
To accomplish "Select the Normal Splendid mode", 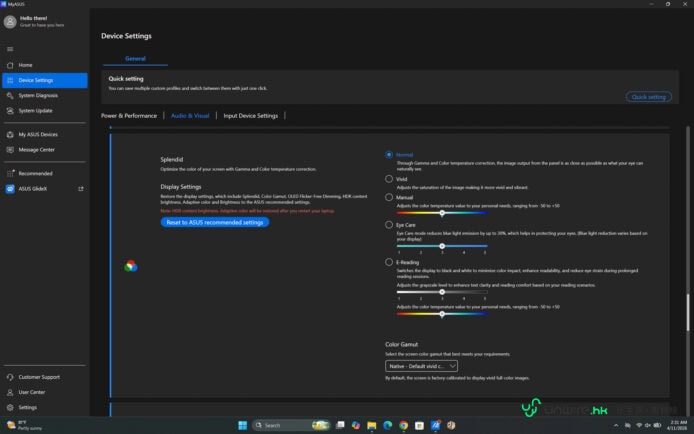I will pos(389,154).
